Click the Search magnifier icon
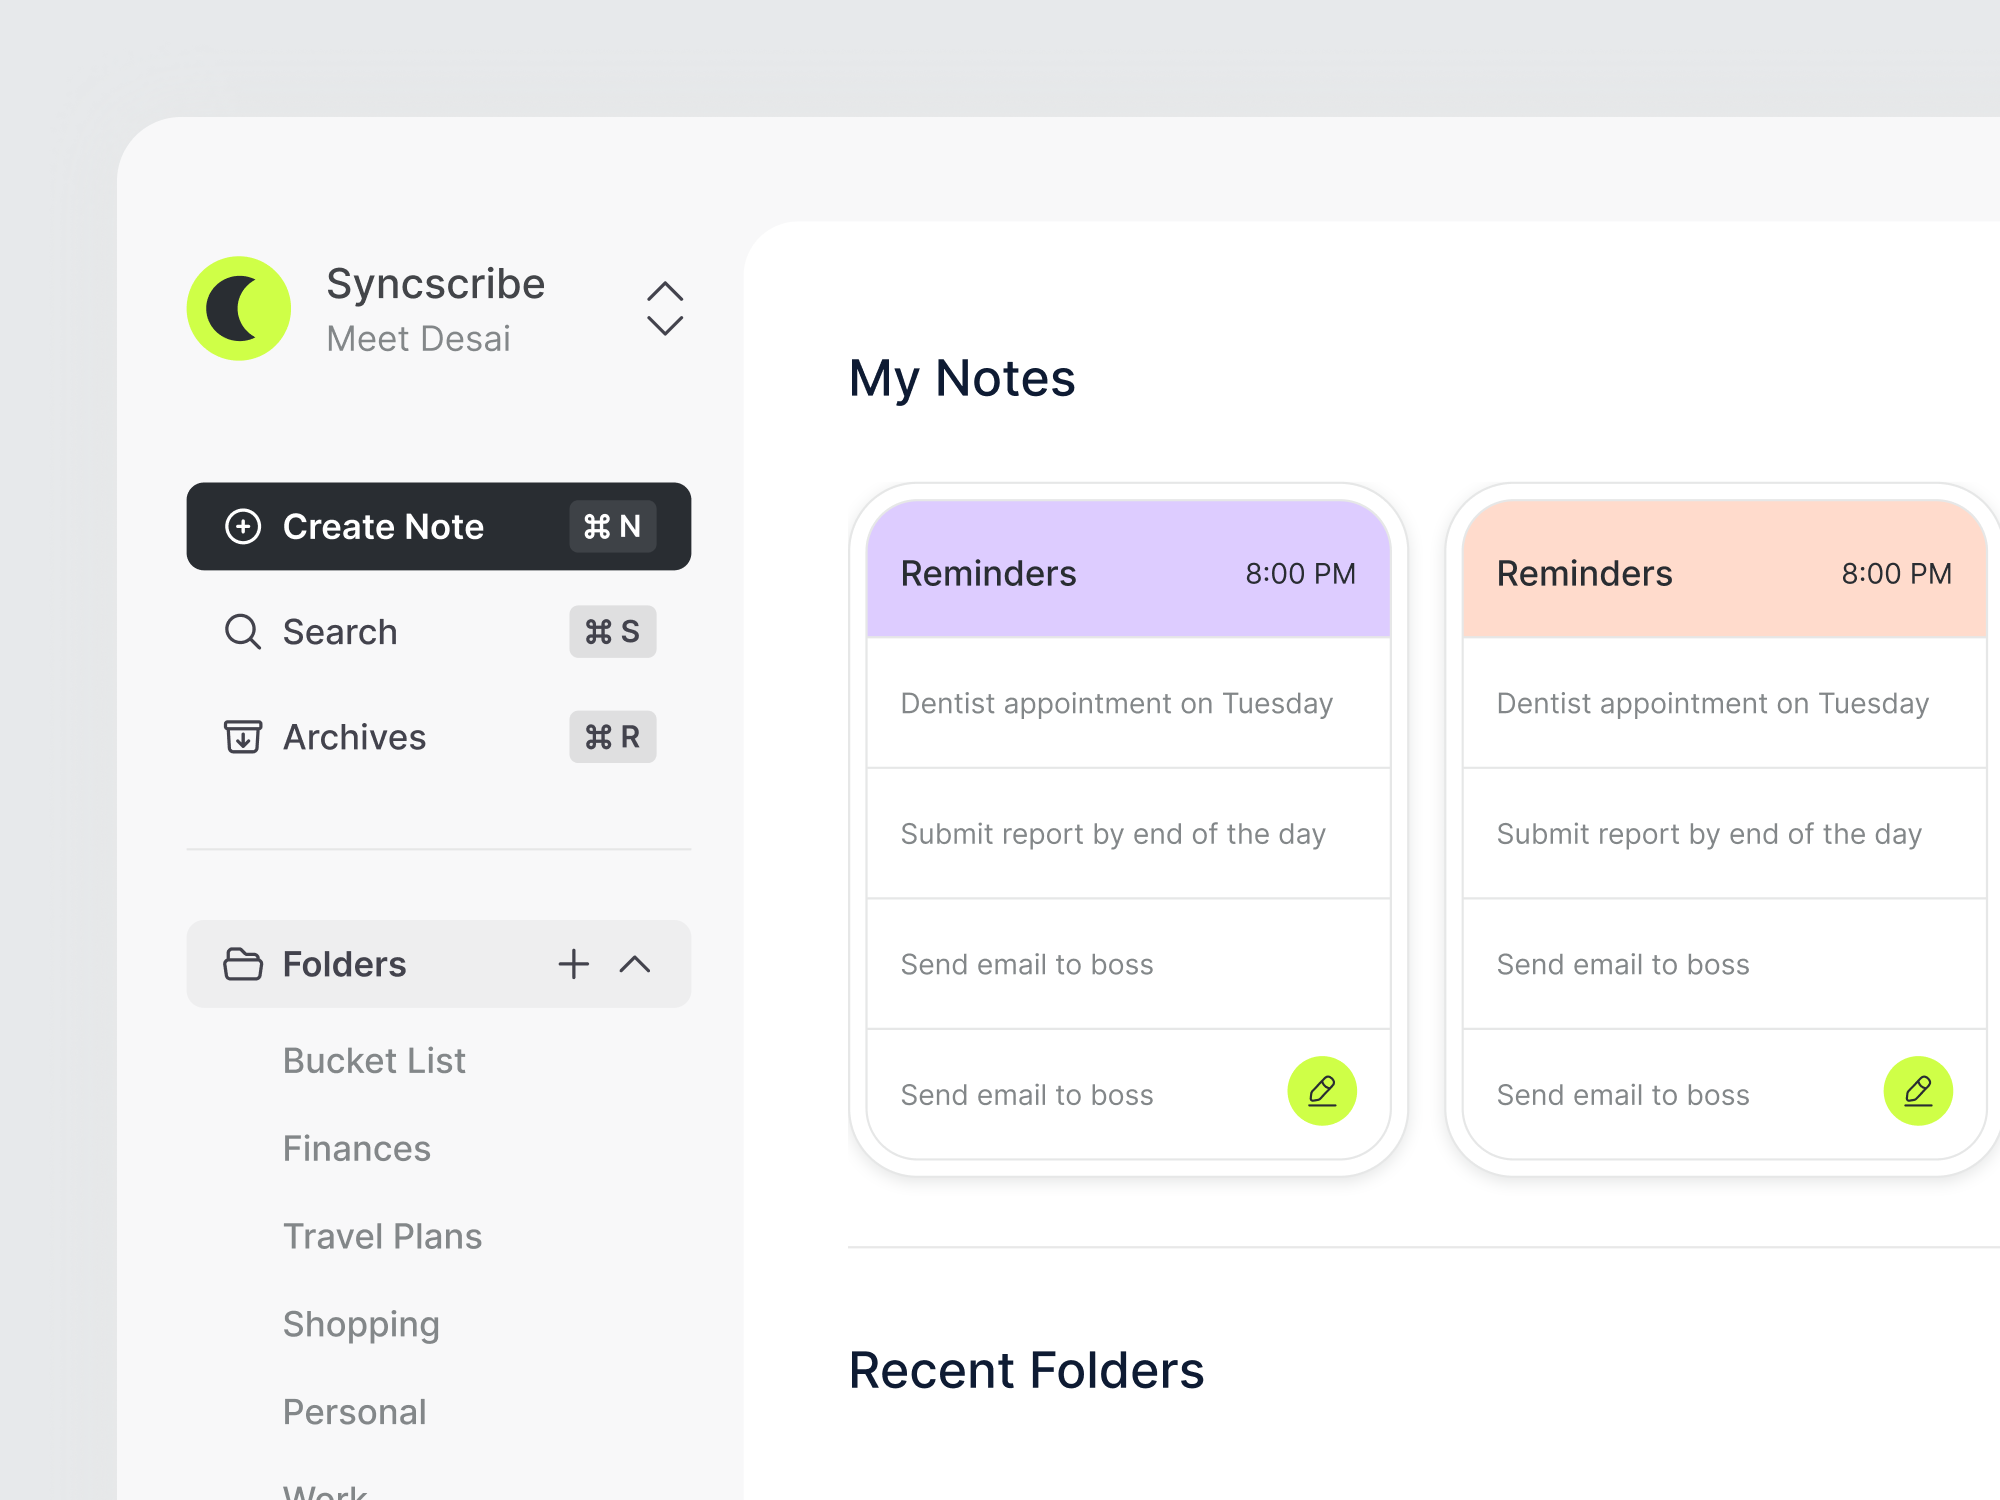2000x1500 pixels. pyautogui.click(x=242, y=632)
